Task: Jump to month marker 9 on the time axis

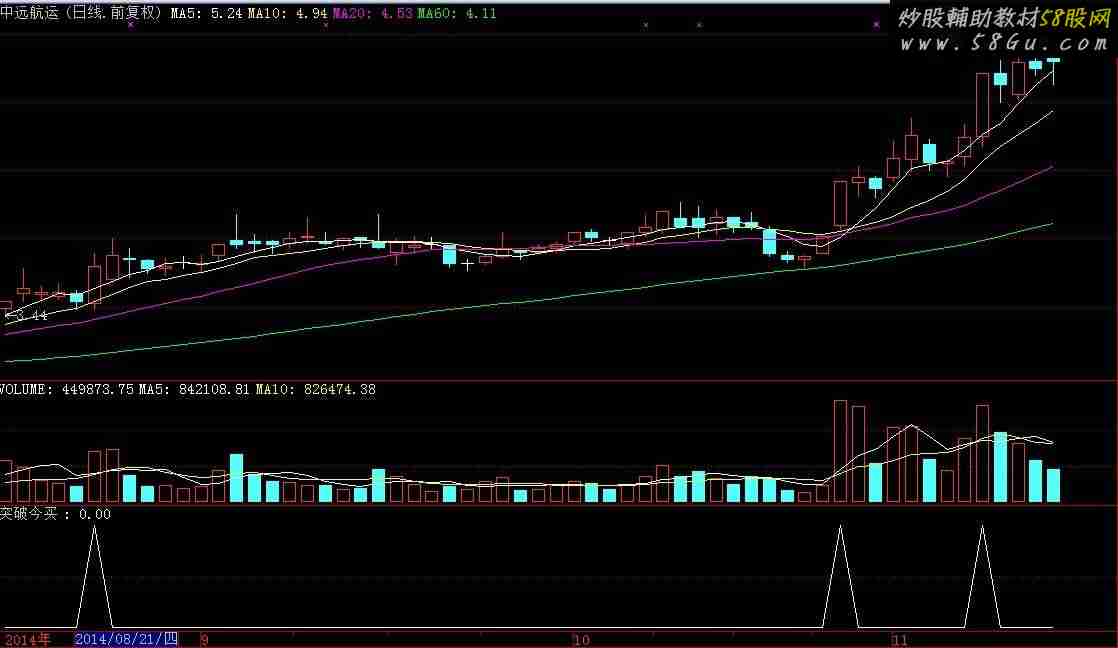Action: 205,639
